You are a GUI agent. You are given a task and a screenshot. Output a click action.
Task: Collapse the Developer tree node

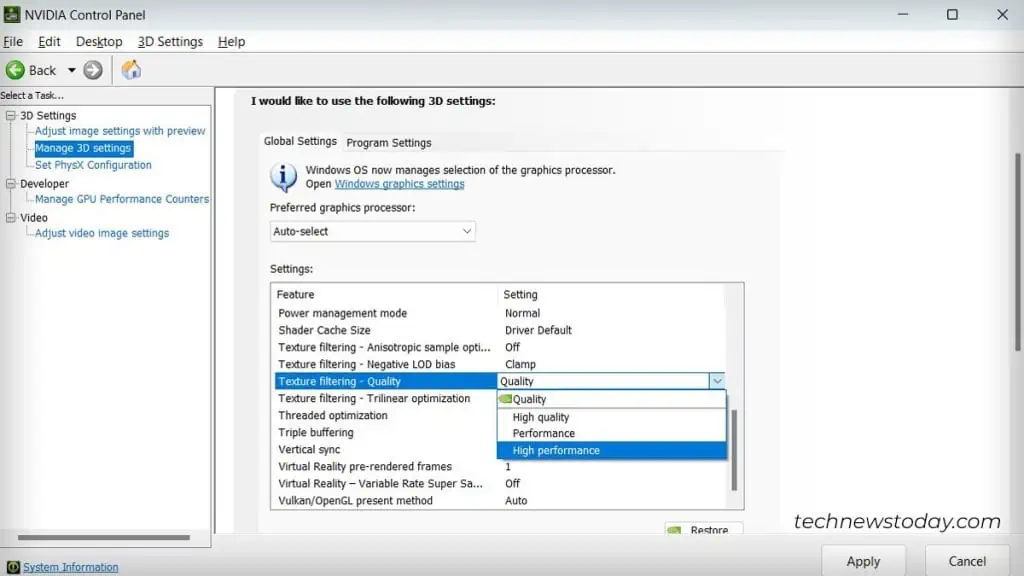click(x=10, y=184)
